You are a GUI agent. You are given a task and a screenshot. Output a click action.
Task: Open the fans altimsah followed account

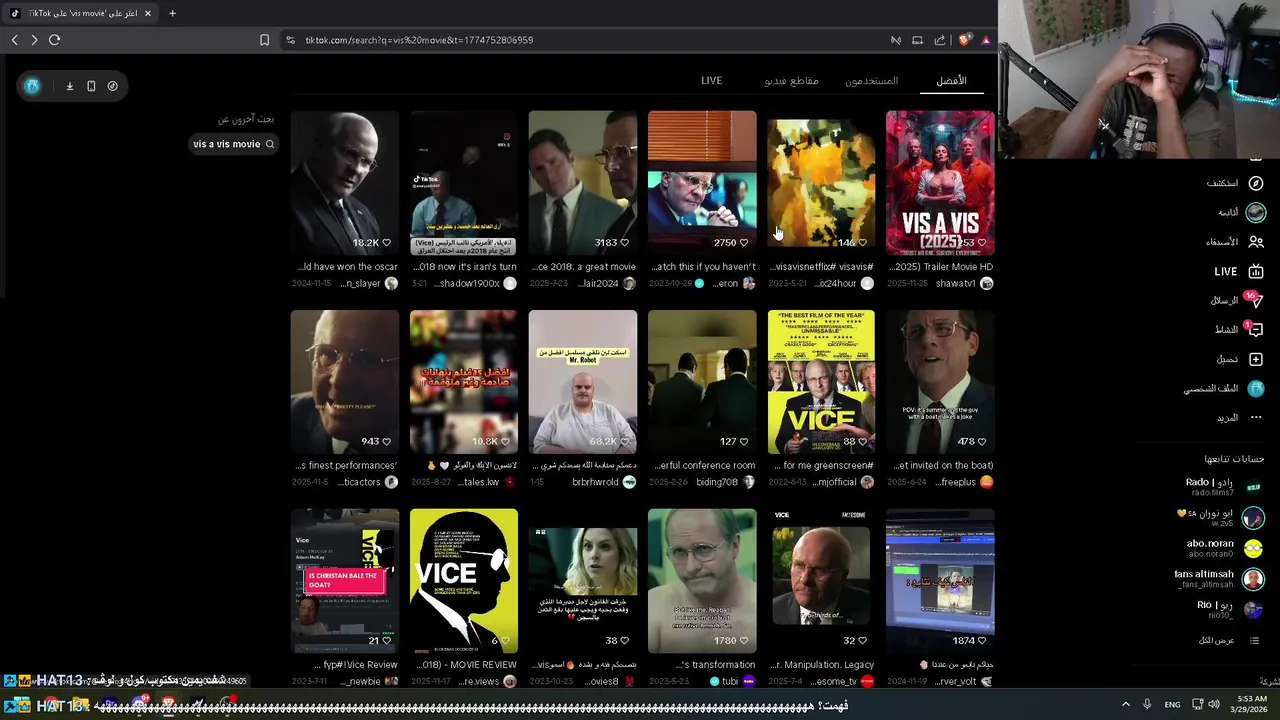1219,578
